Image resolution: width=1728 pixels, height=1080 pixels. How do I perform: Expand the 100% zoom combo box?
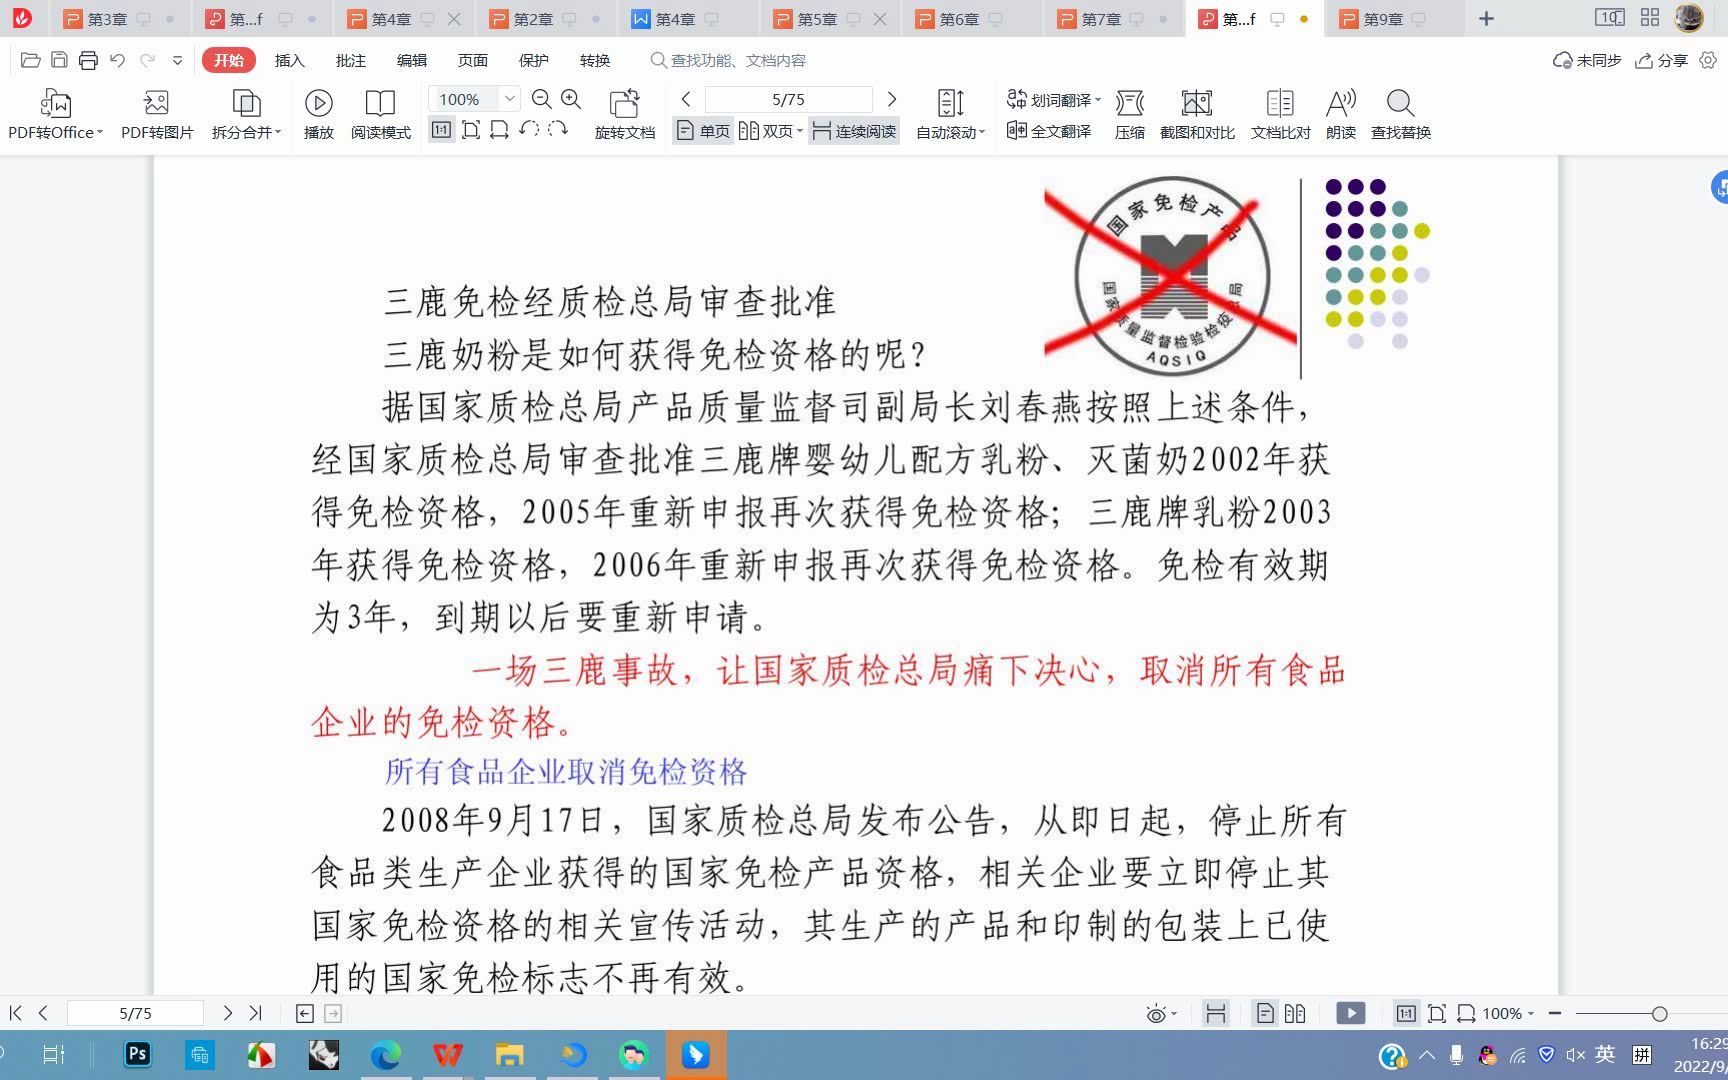point(509,99)
